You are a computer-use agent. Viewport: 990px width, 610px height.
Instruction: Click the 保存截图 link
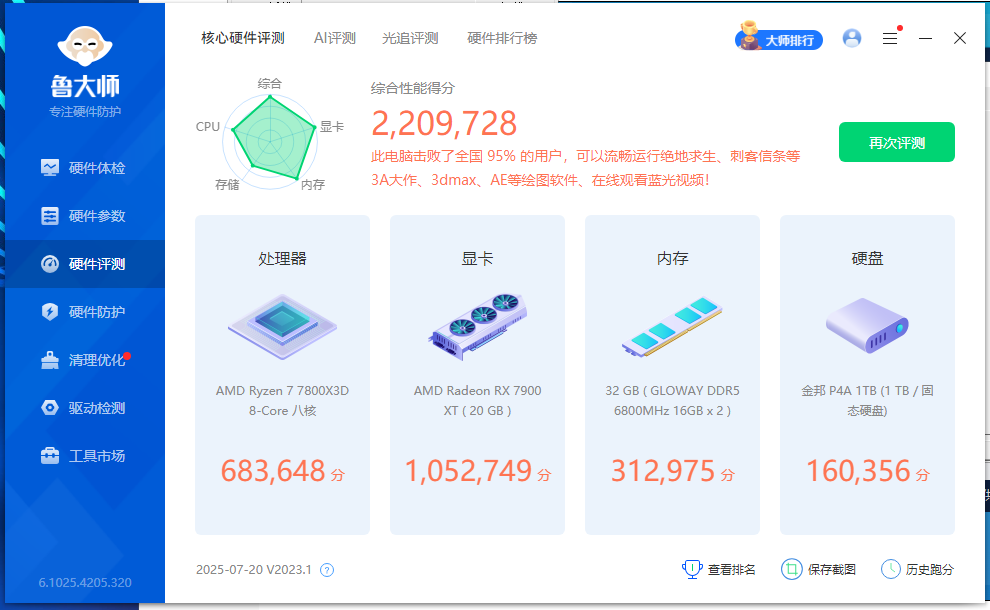(x=832, y=570)
